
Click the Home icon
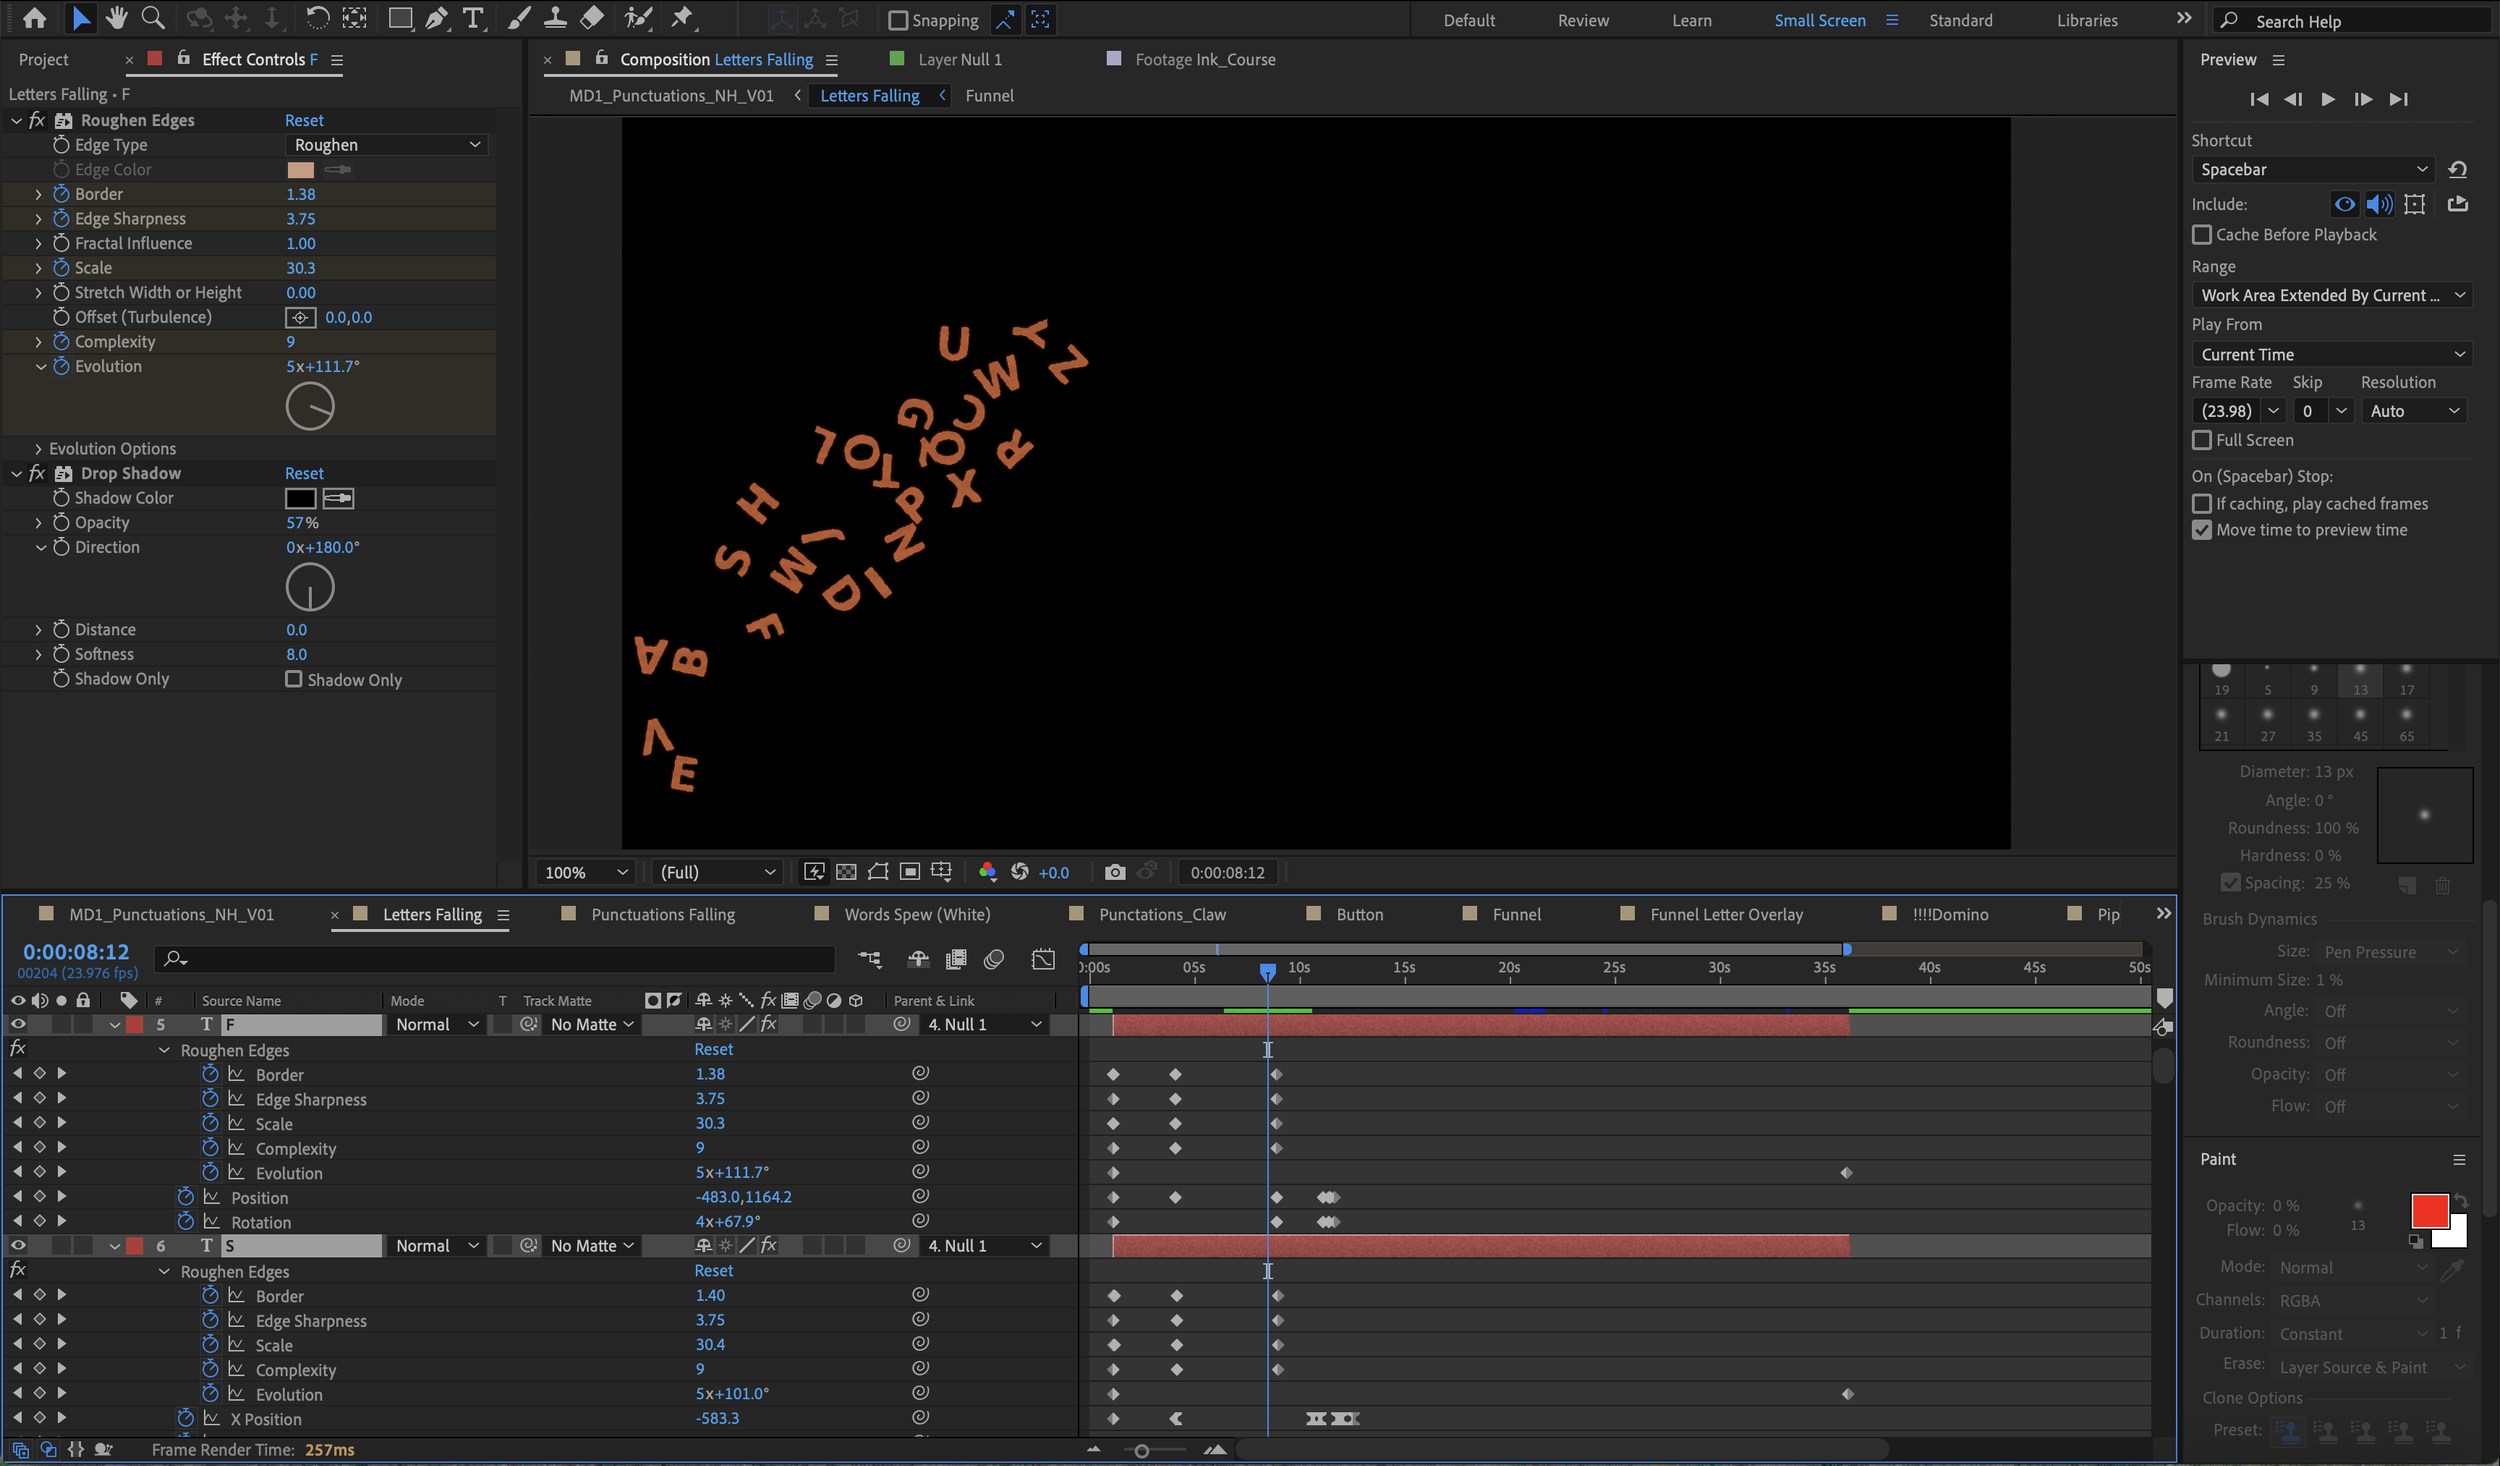pos(34,18)
